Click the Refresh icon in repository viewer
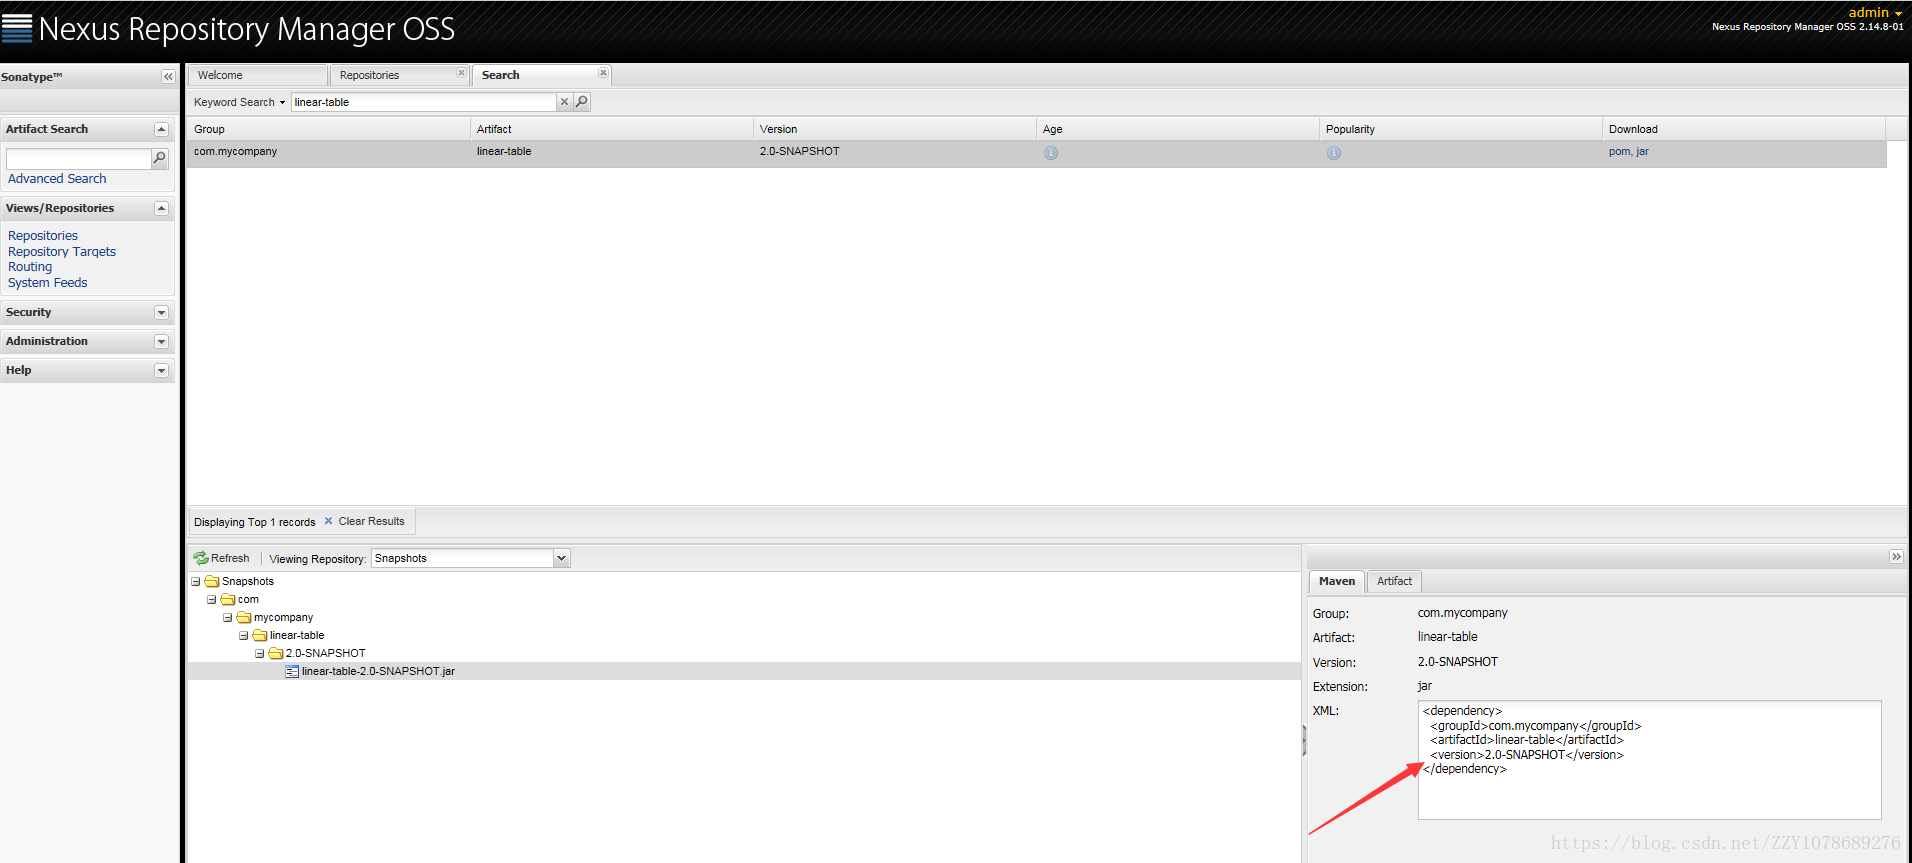The image size is (1912, 863). point(201,558)
